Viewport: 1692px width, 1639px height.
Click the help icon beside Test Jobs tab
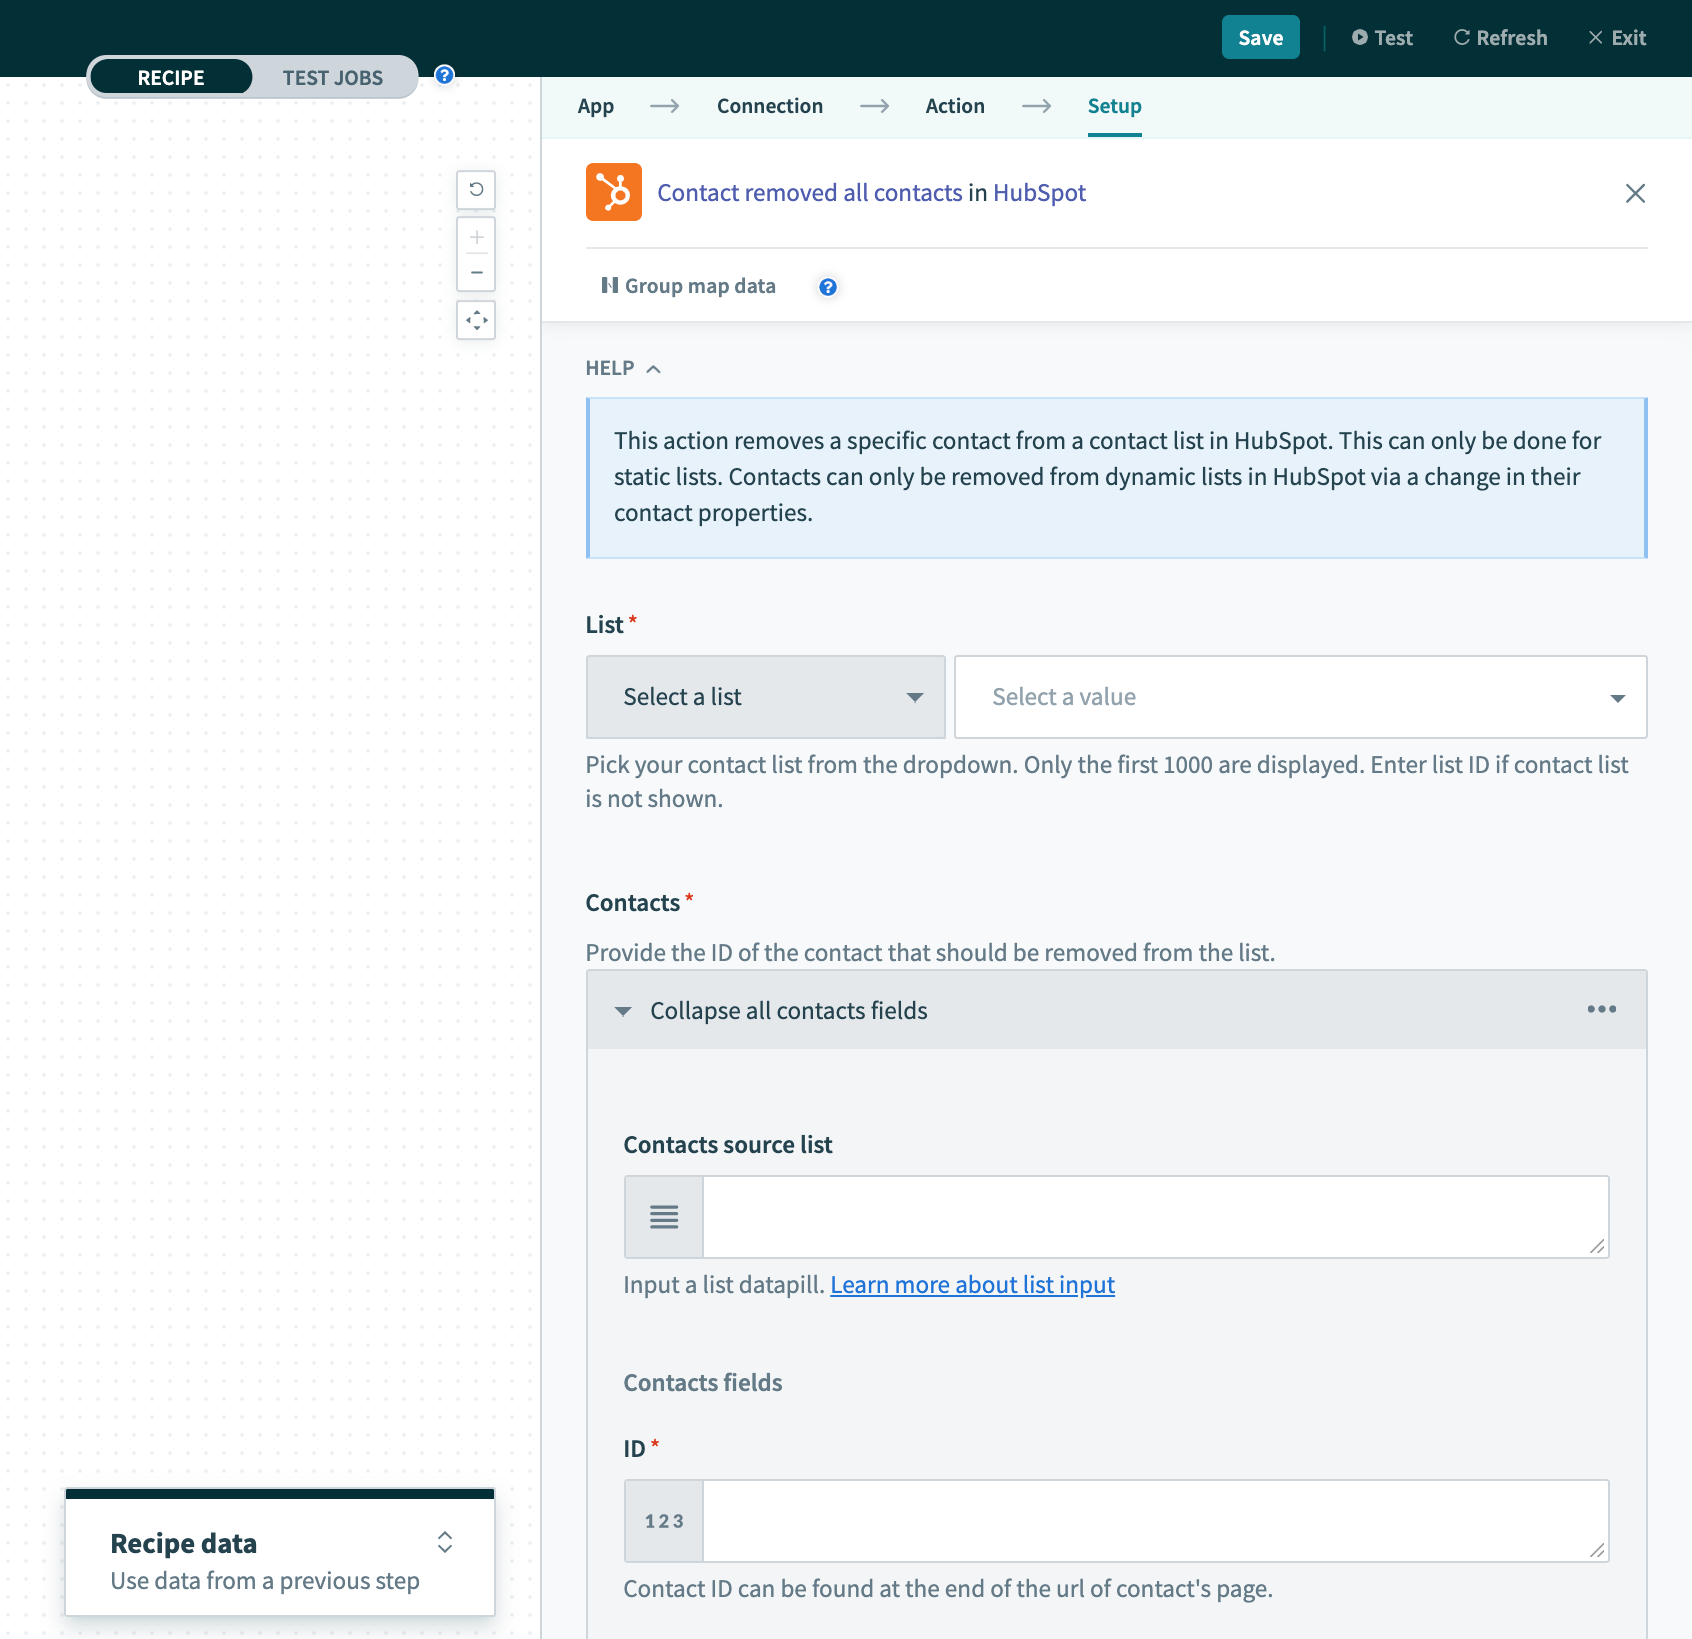tap(443, 74)
